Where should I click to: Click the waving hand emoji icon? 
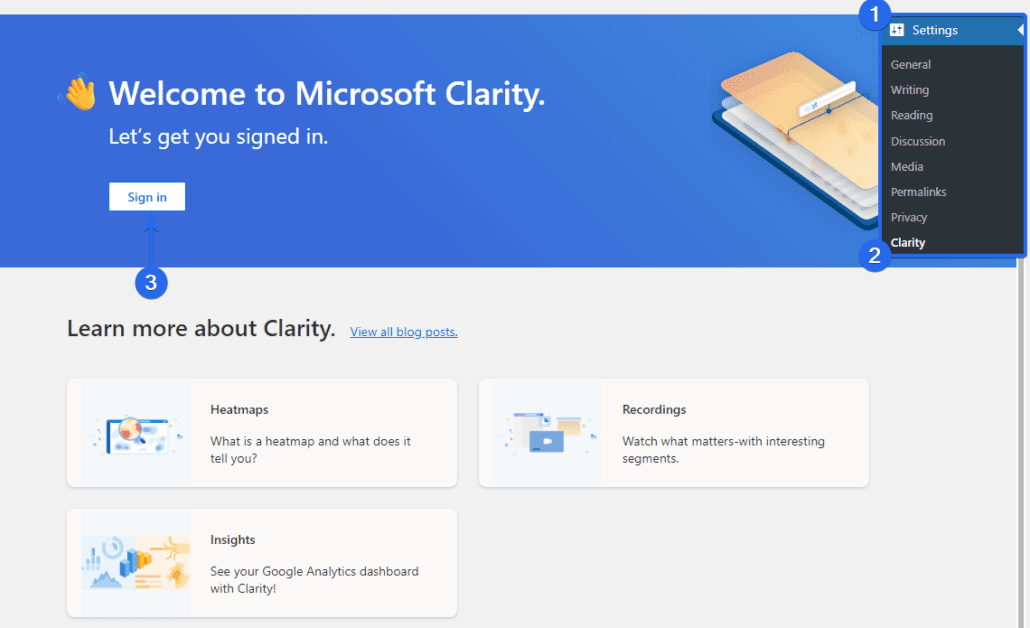(79, 92)
